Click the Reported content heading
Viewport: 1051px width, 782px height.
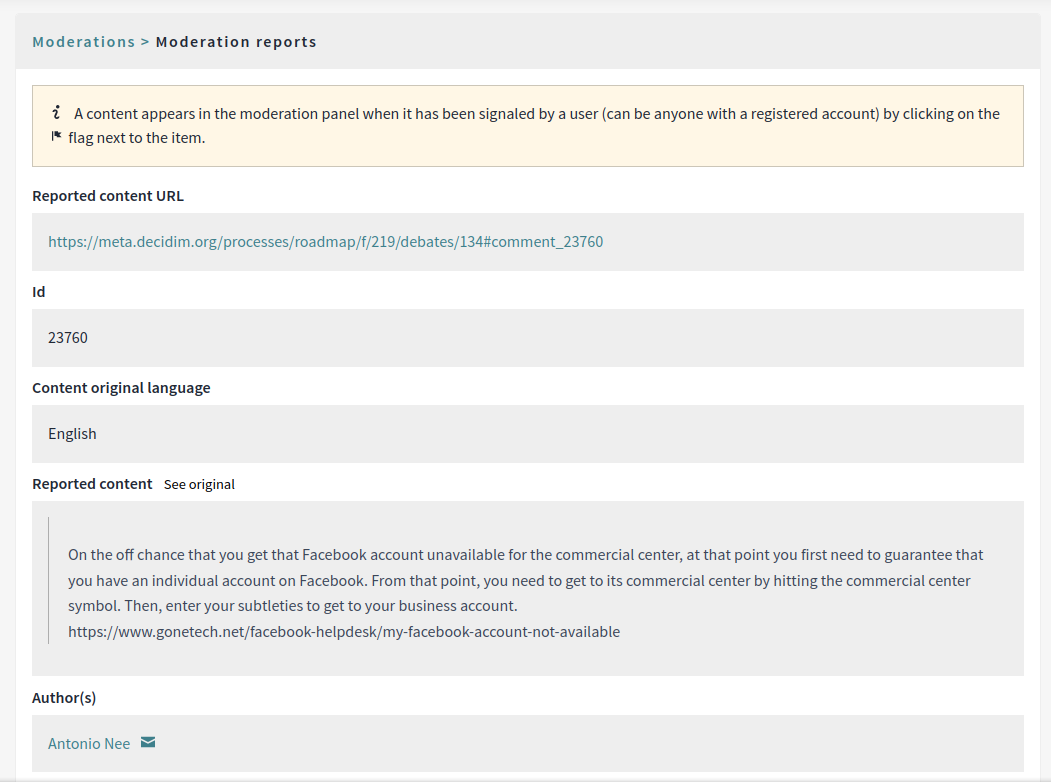coord(92,484)
